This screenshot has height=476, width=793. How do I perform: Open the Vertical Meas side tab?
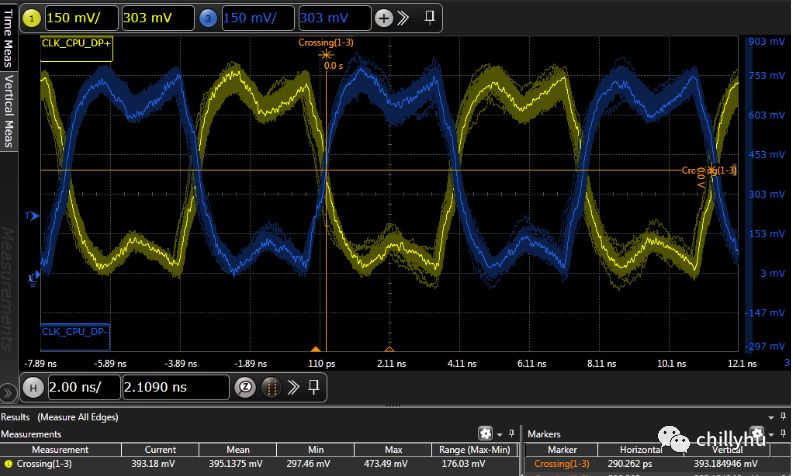point(8,110)
